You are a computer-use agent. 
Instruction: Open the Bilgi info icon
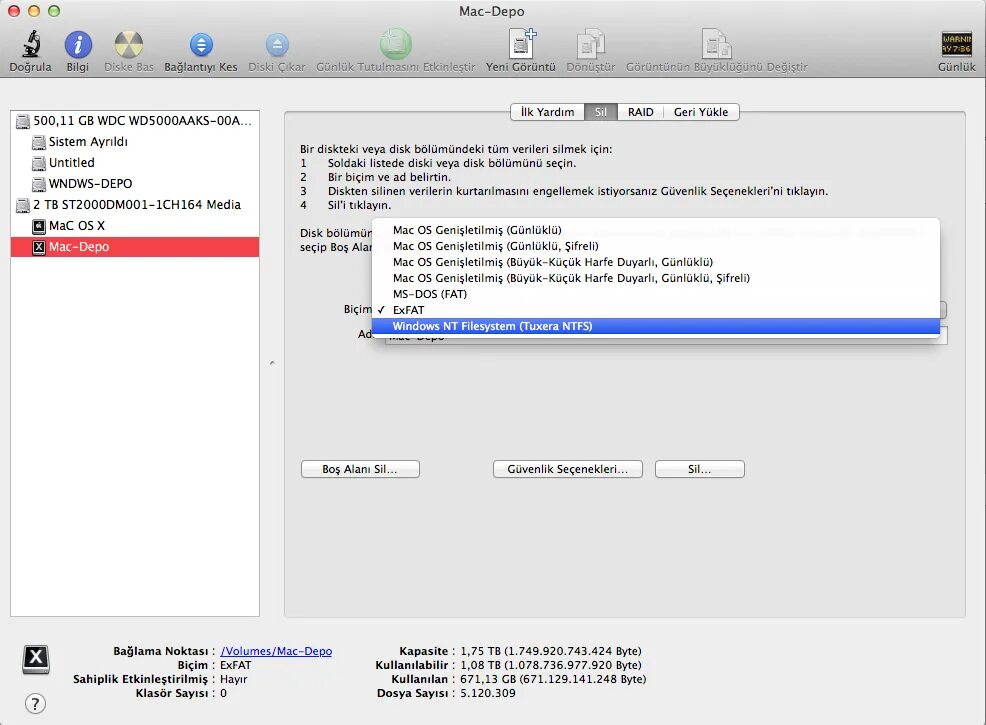[78, 45]
